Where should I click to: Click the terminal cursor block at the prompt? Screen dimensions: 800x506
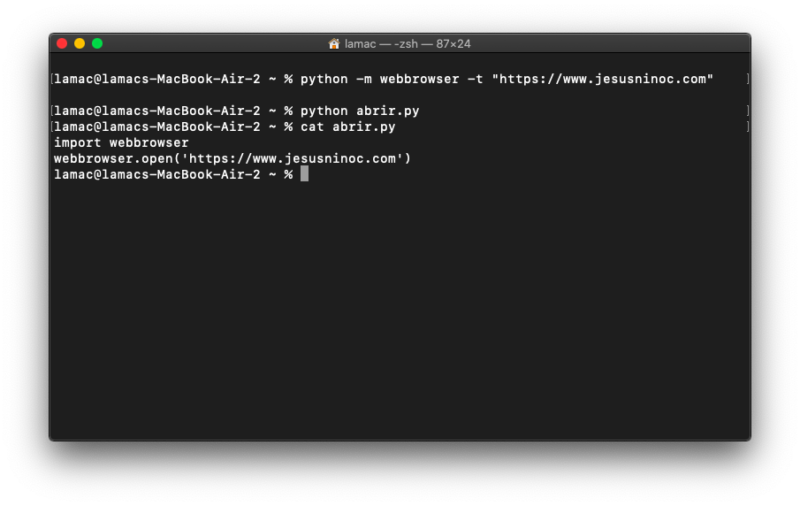[304, 174]
